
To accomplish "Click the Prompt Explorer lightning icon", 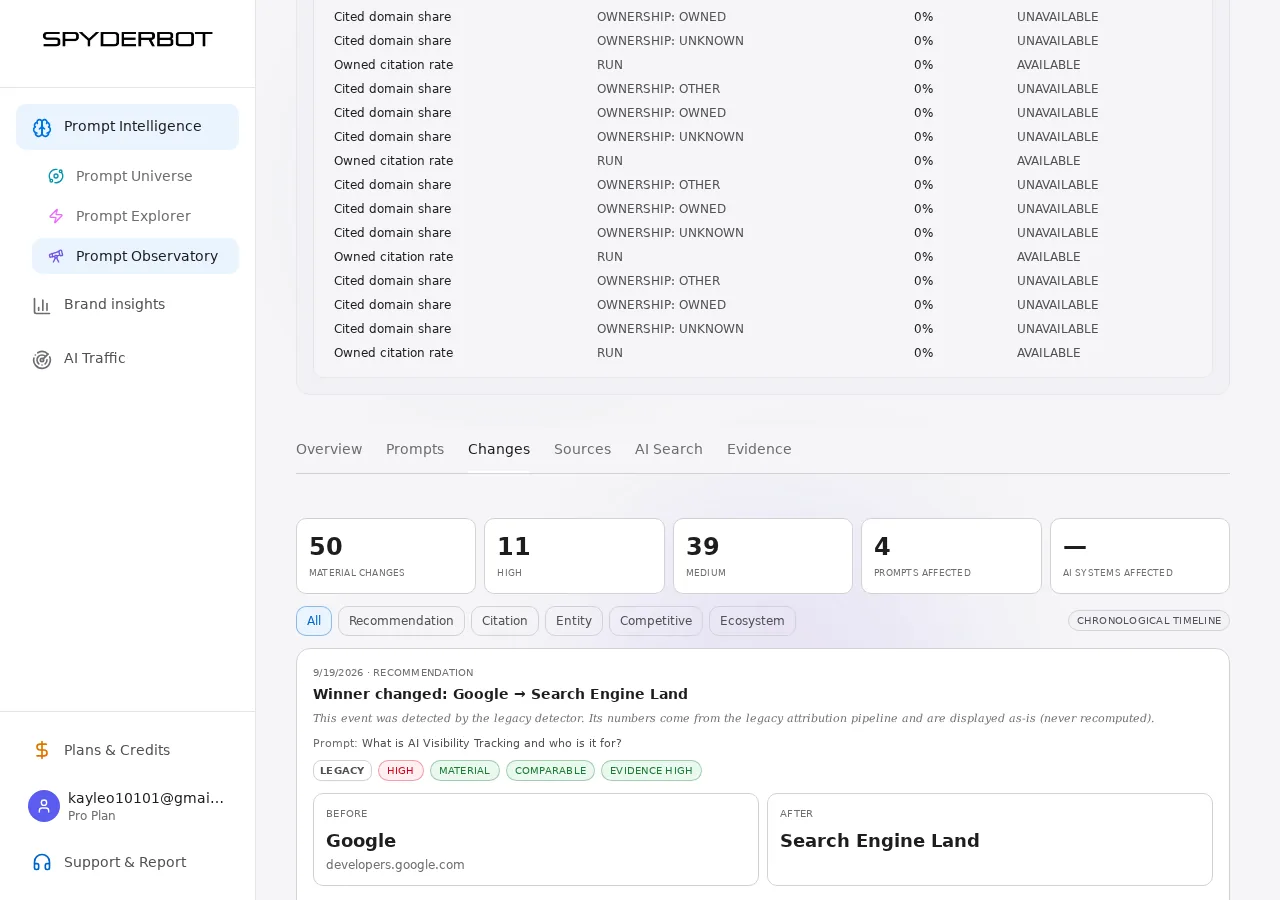I will (56, 216).
